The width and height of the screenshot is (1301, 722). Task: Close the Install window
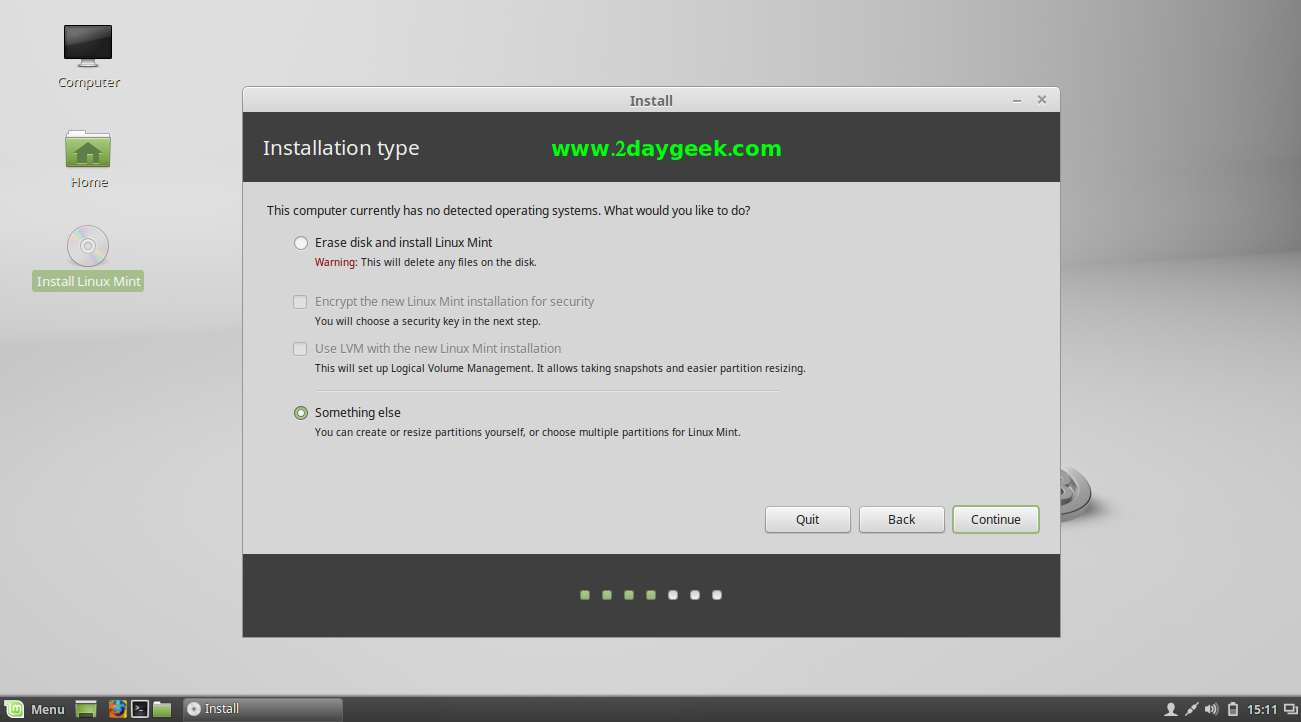point(1042,100)
